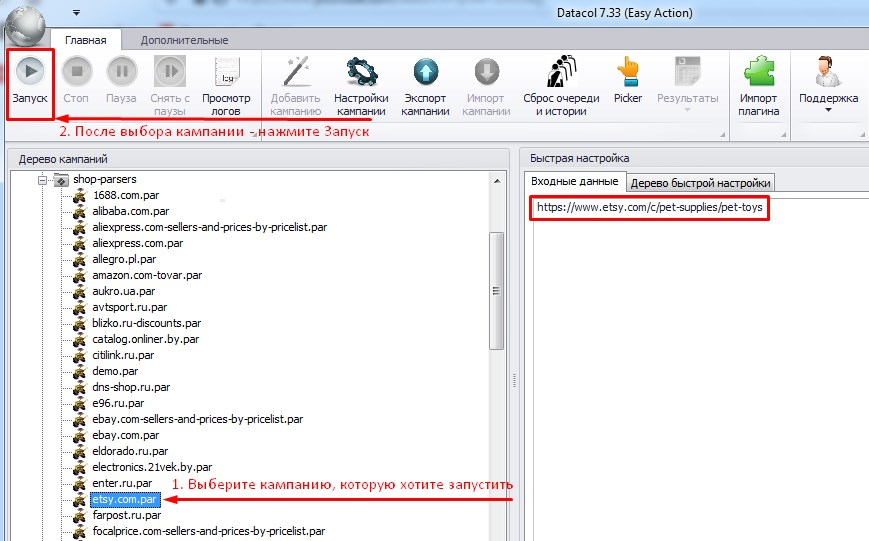
Task: Select 1688.com.par campaign
Action: (x=126, y=195)
